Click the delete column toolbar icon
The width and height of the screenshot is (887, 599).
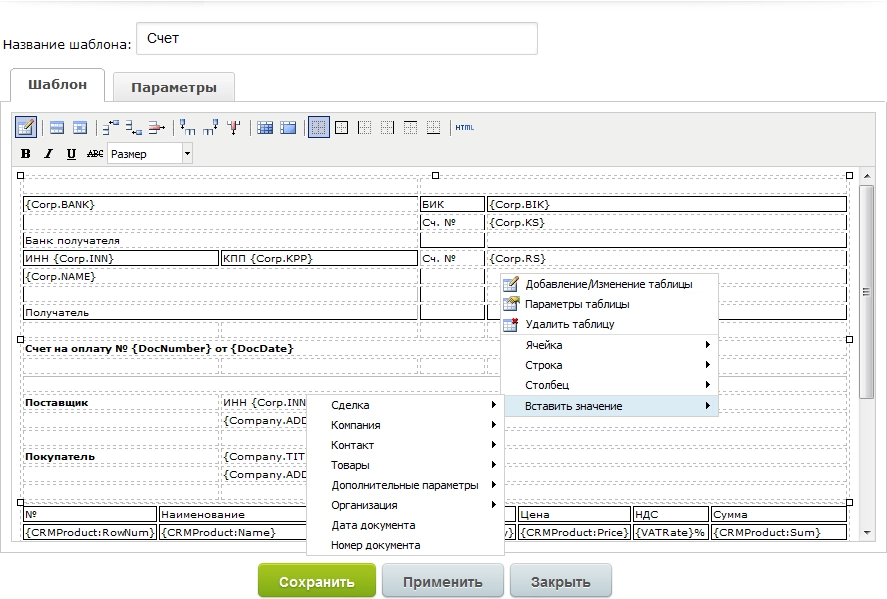234,127
